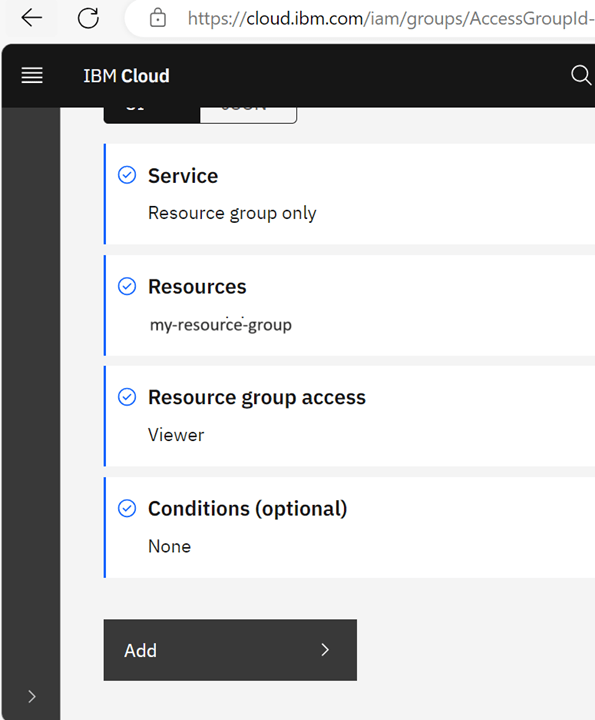Open the Service section heading

183,176
